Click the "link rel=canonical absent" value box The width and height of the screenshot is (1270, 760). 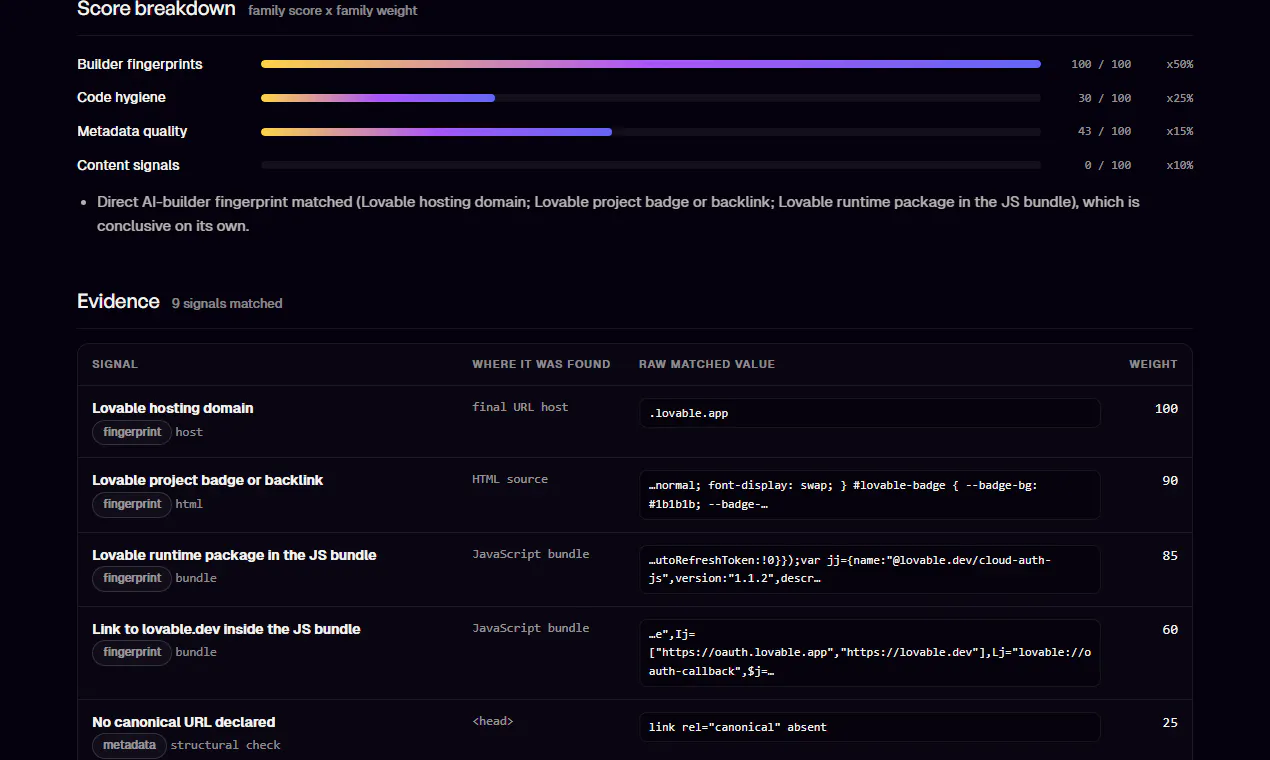(x=870, y=727)
